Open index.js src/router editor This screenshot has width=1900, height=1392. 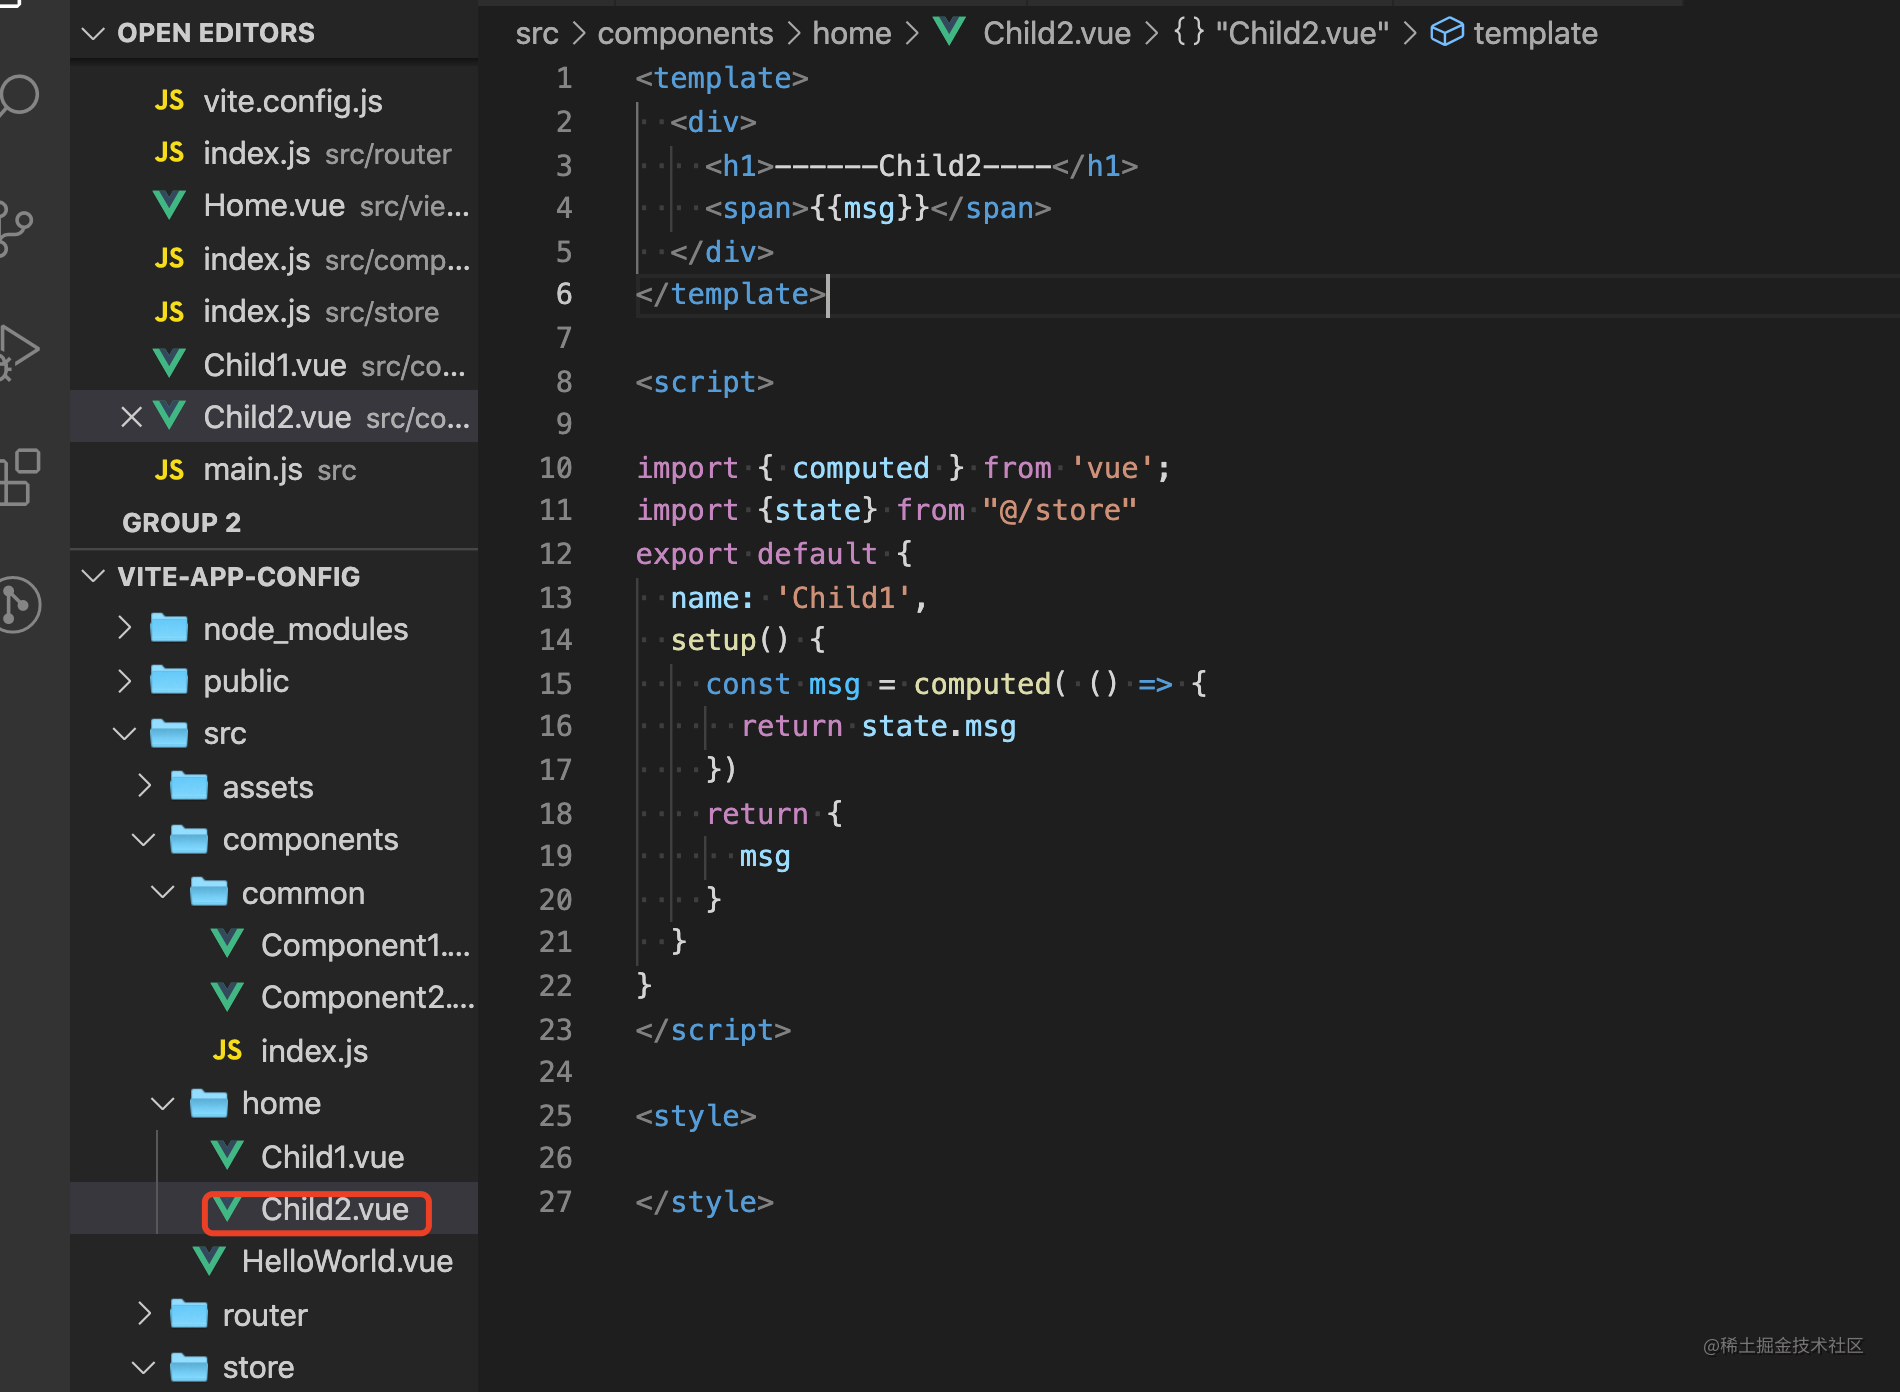274,153
